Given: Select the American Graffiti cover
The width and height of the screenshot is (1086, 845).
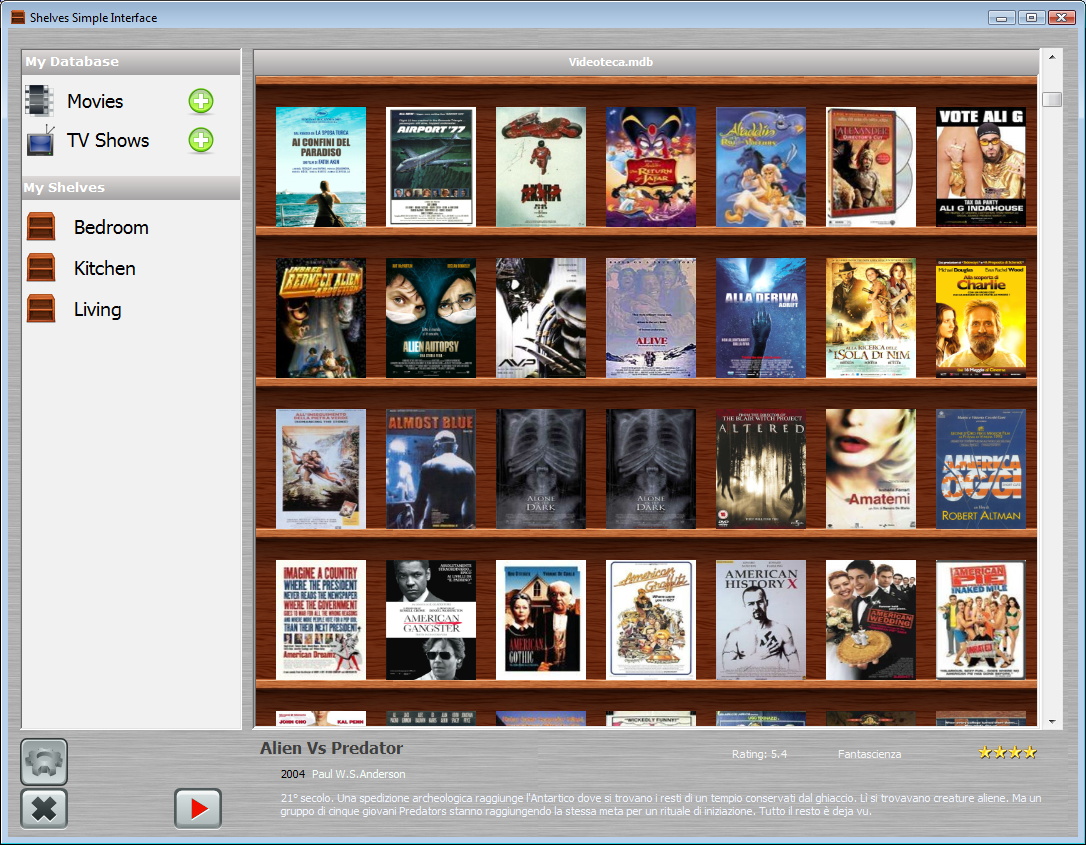Looking at the screenshot, I should (x=651, y=620).
